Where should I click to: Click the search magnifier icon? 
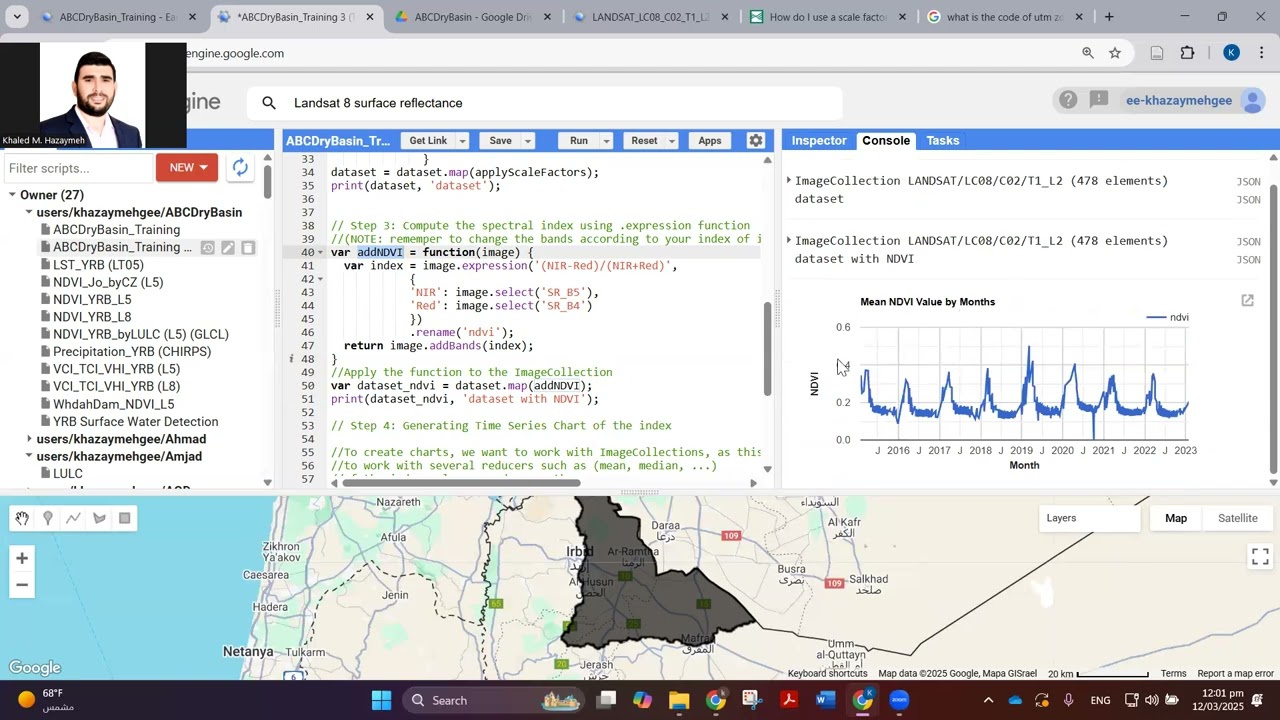268,103
